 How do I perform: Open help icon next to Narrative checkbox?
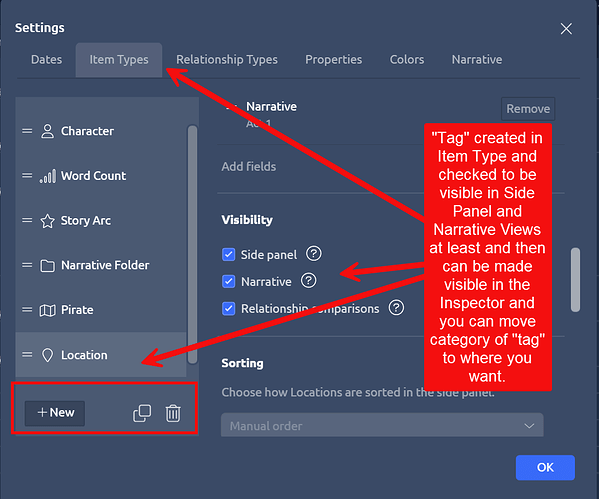(309, 281)
